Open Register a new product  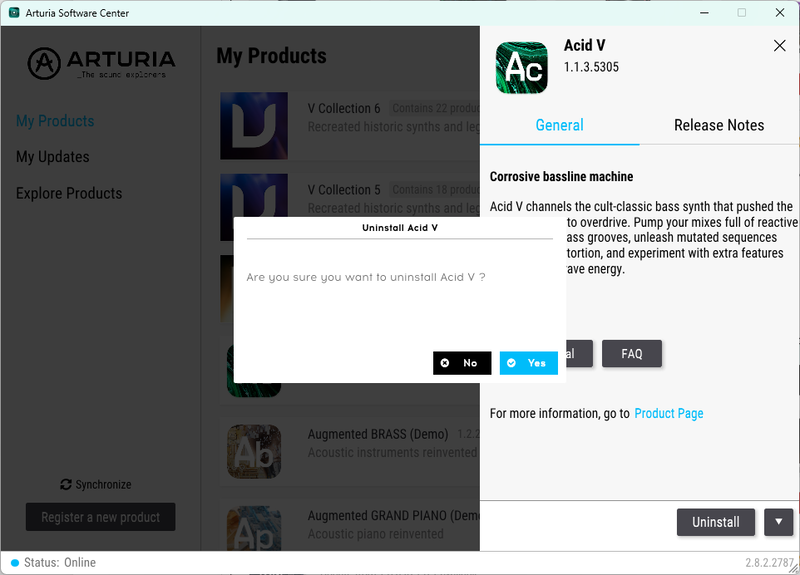pyautogui.click(x=101, y=517)
